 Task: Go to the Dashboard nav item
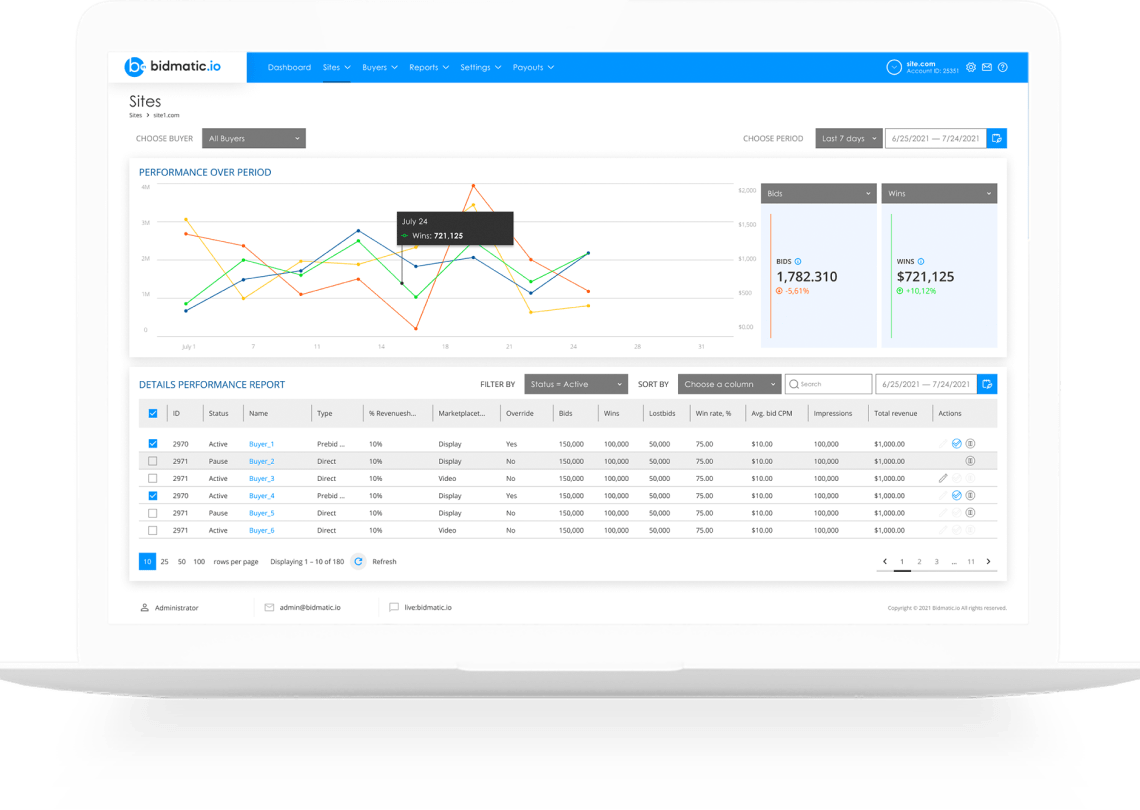tap(289, 67)
